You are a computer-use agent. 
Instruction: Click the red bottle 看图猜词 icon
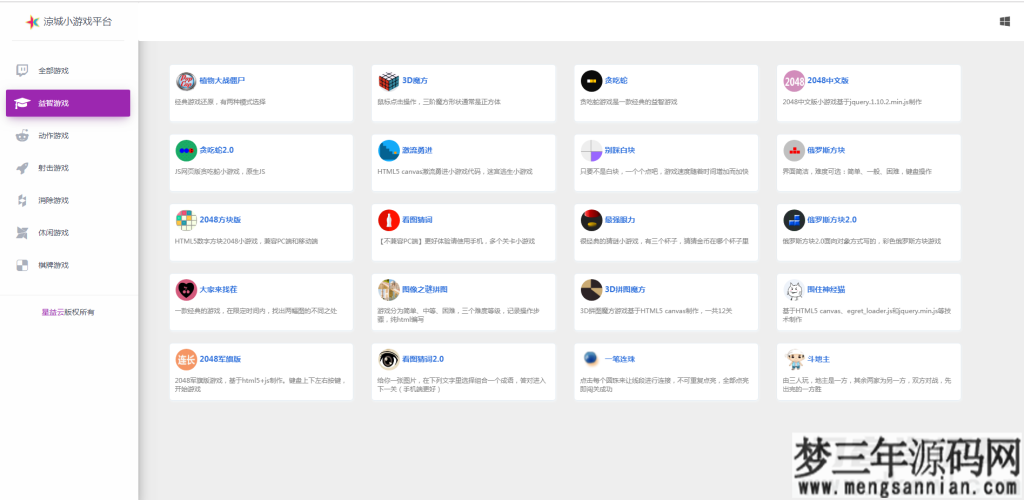(388, 220)
